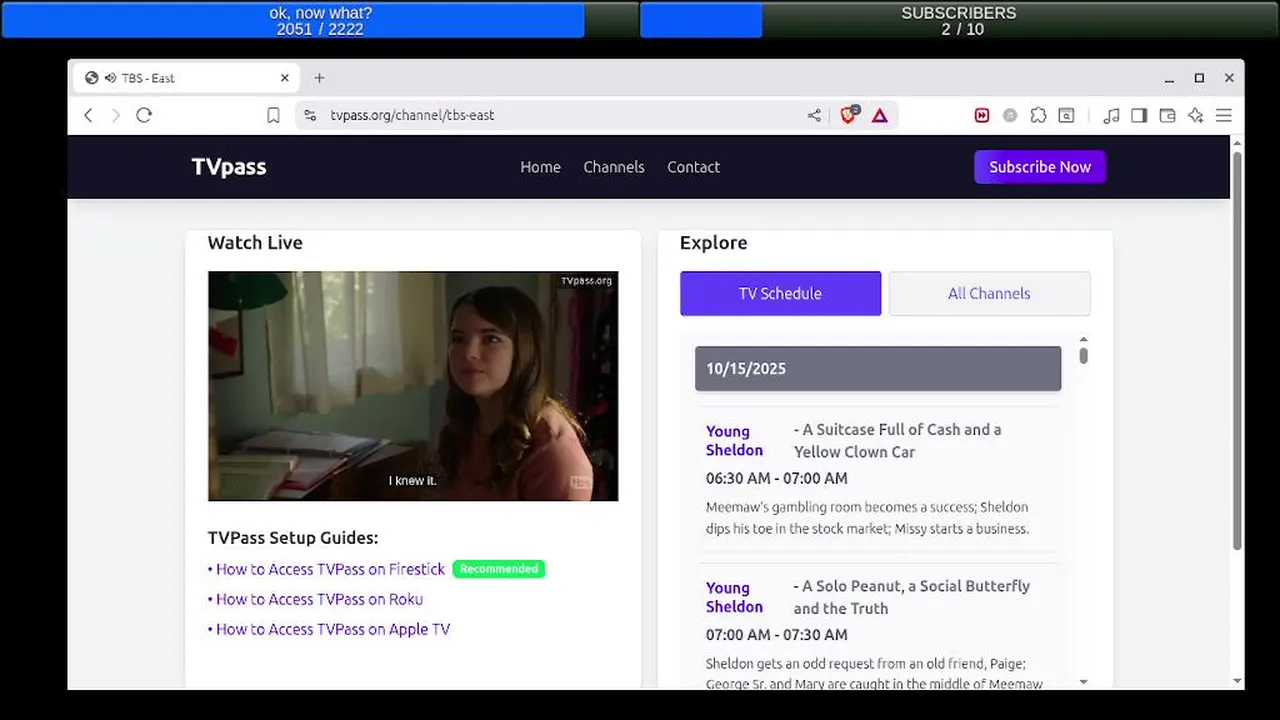Click the share icon in the address bar
This screenshot has height=720, width=1280.
(x=814, y=116)
